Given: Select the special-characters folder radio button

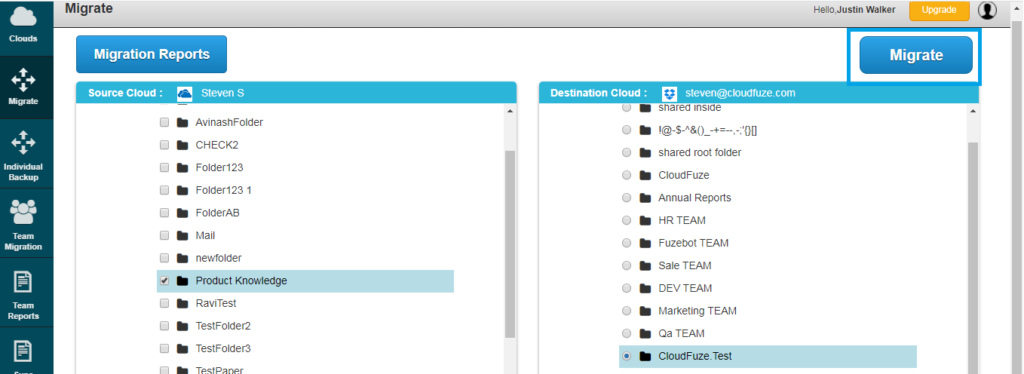Looking at the screenshot, I should coord(627,130).
